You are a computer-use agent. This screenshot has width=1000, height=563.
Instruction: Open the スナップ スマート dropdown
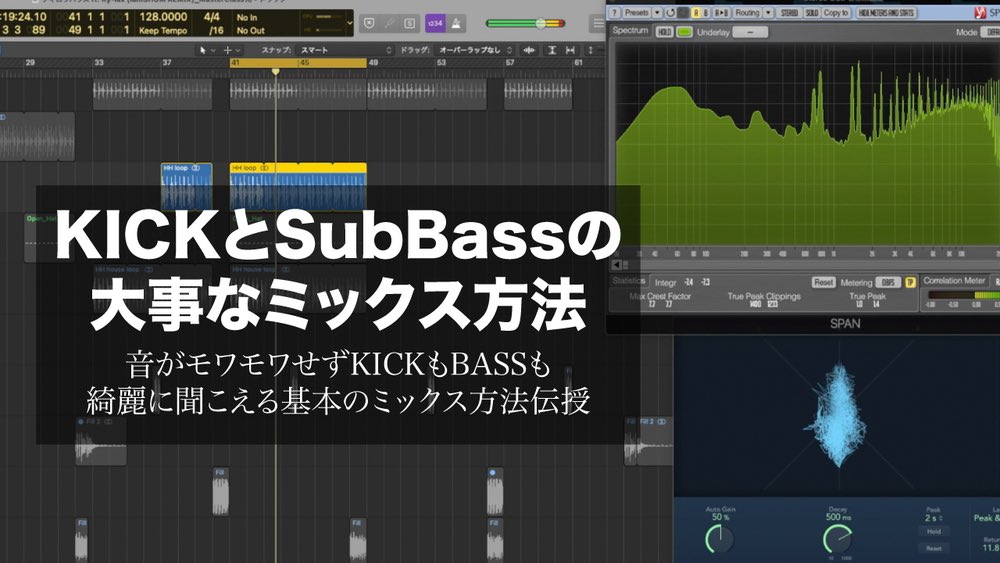[346, 50]
